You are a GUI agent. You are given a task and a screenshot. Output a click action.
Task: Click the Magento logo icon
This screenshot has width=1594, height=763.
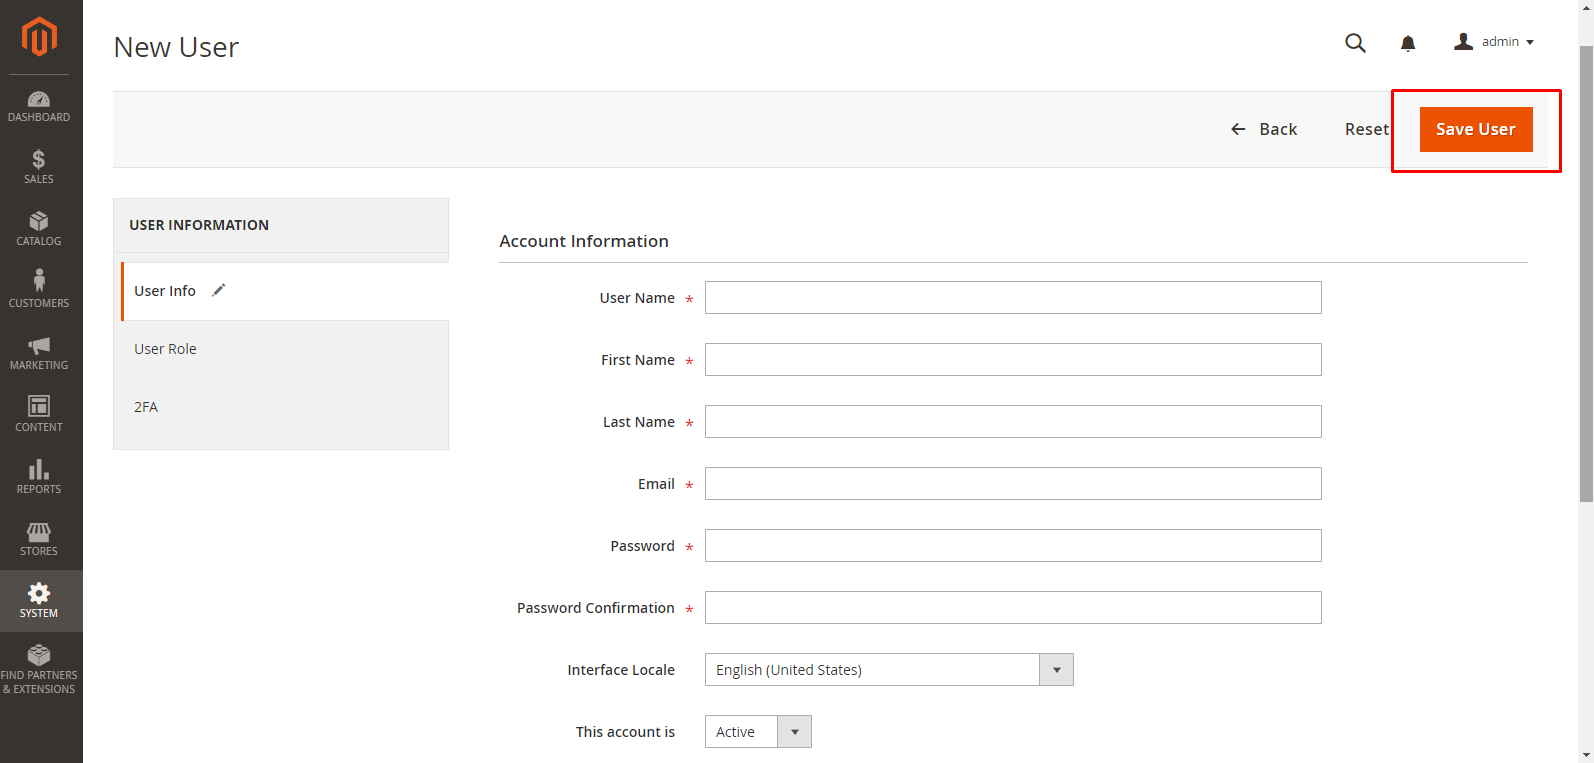39,37
